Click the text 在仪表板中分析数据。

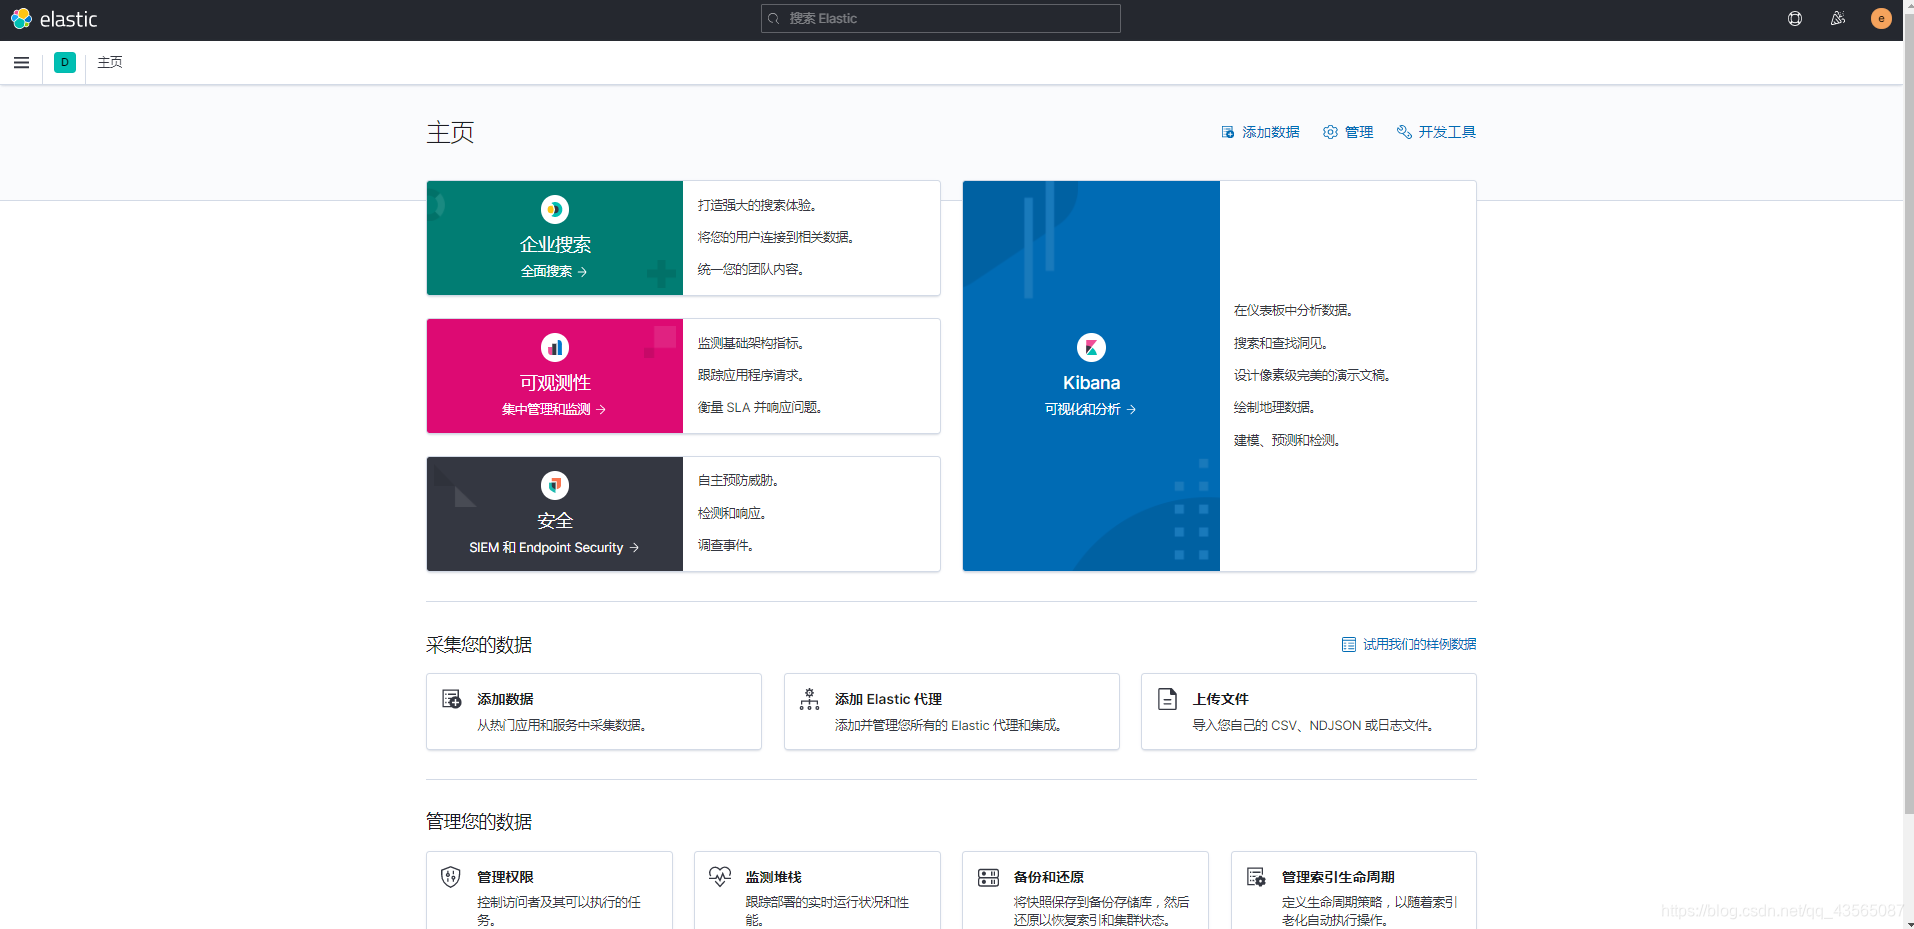click(x=1293, y=310)
